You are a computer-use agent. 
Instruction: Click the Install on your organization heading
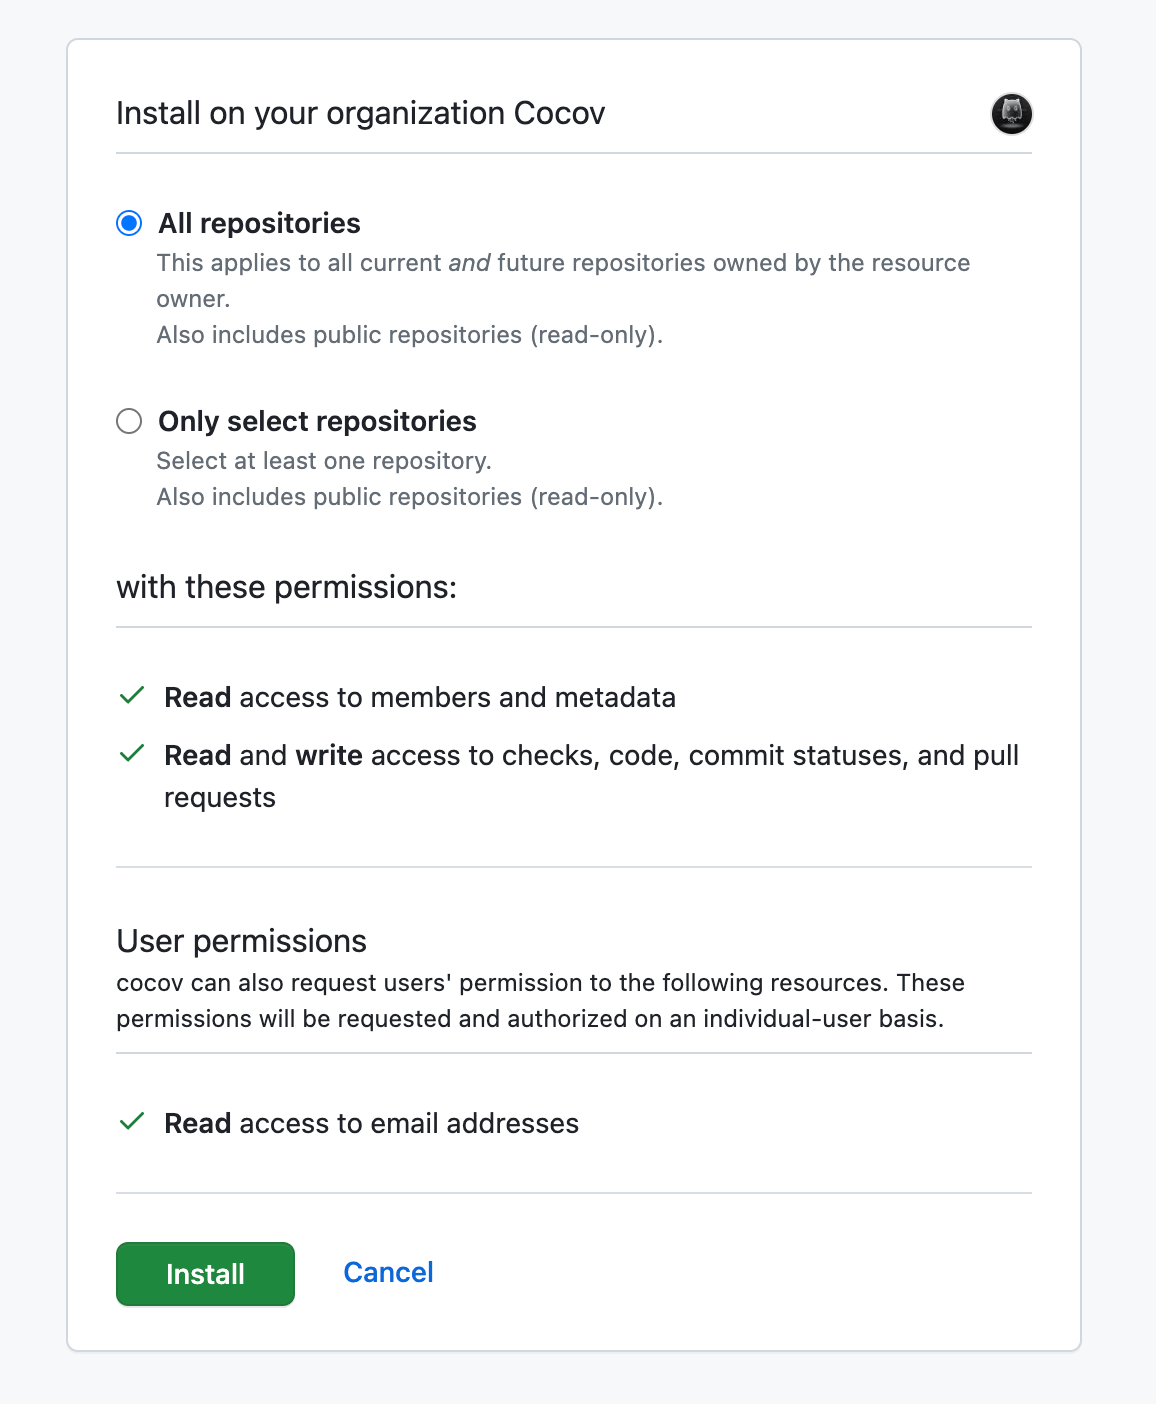point(360,113)
